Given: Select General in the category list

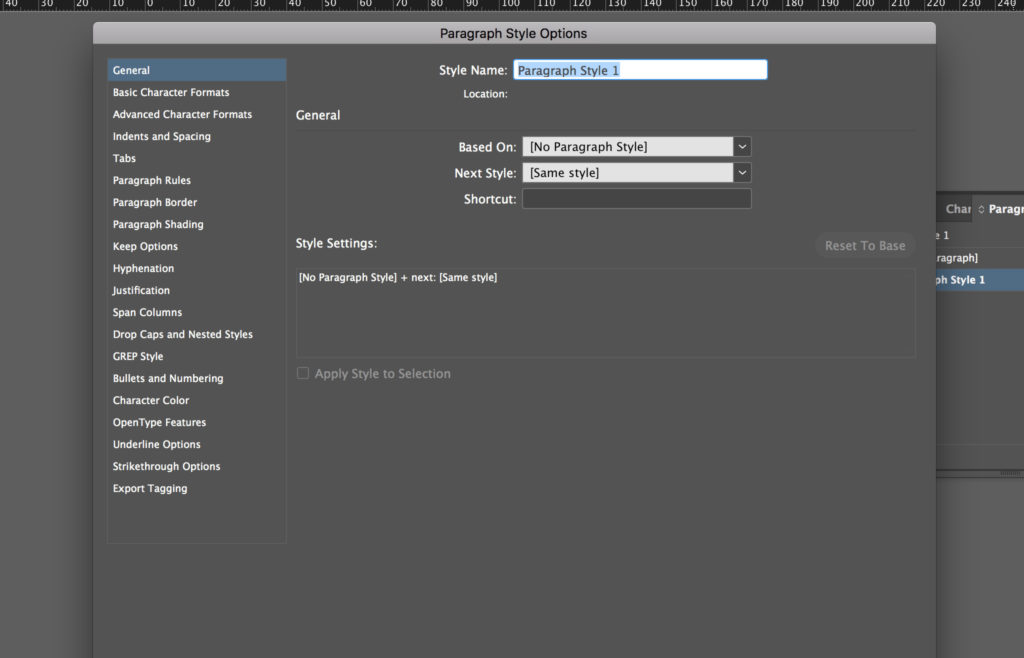Looking at the screenshot, I should click(131, 70).
